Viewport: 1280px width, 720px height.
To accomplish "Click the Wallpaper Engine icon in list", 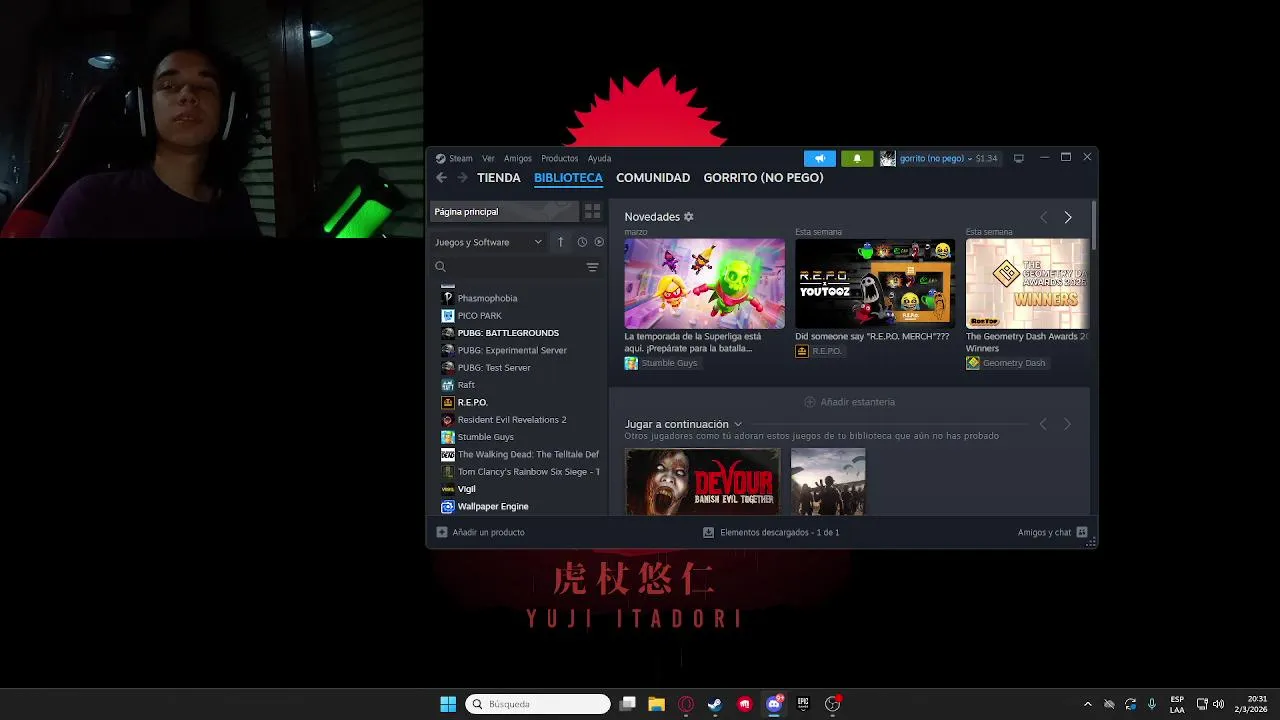I will pyautogui.click(x=448, y=506).
